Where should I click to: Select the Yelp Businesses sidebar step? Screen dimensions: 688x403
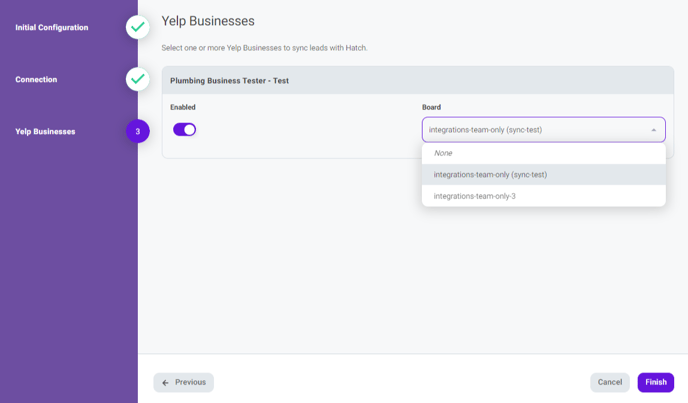[45, 132]
